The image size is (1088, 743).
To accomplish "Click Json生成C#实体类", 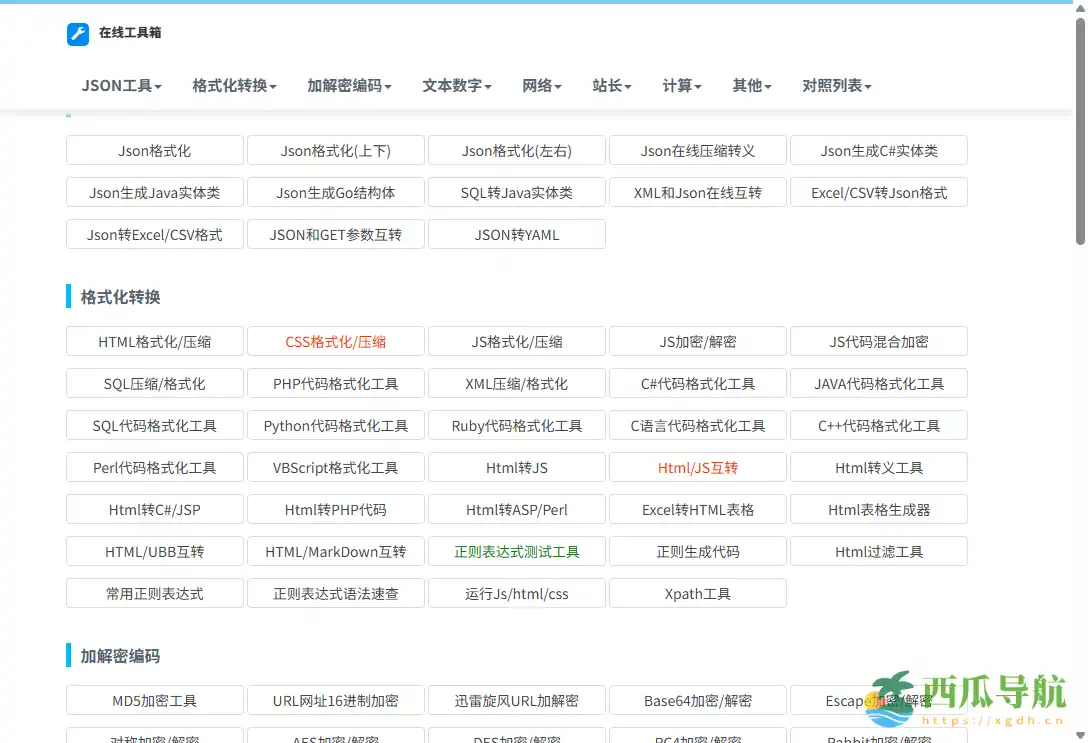I will 878,150.
